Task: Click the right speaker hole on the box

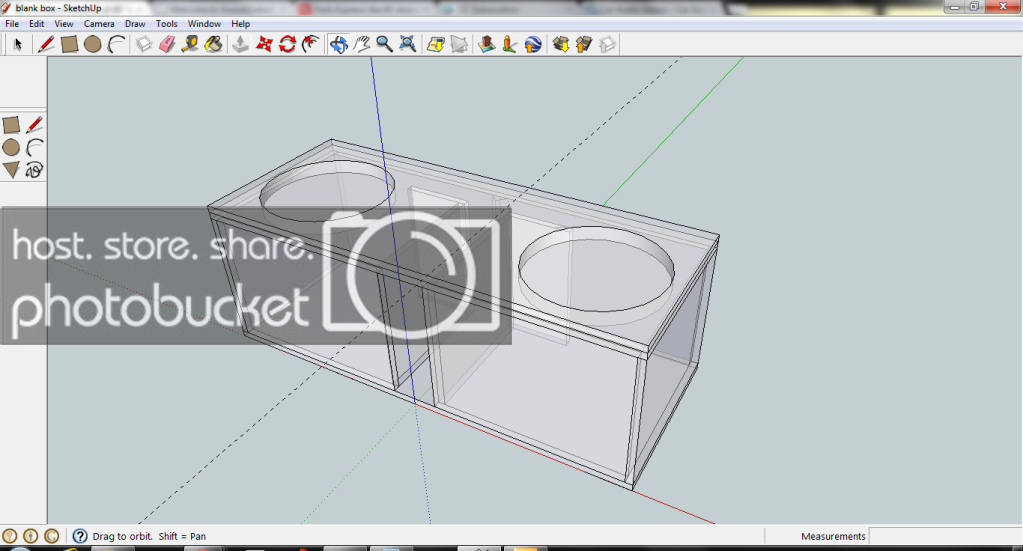Action: pos(596,270)
